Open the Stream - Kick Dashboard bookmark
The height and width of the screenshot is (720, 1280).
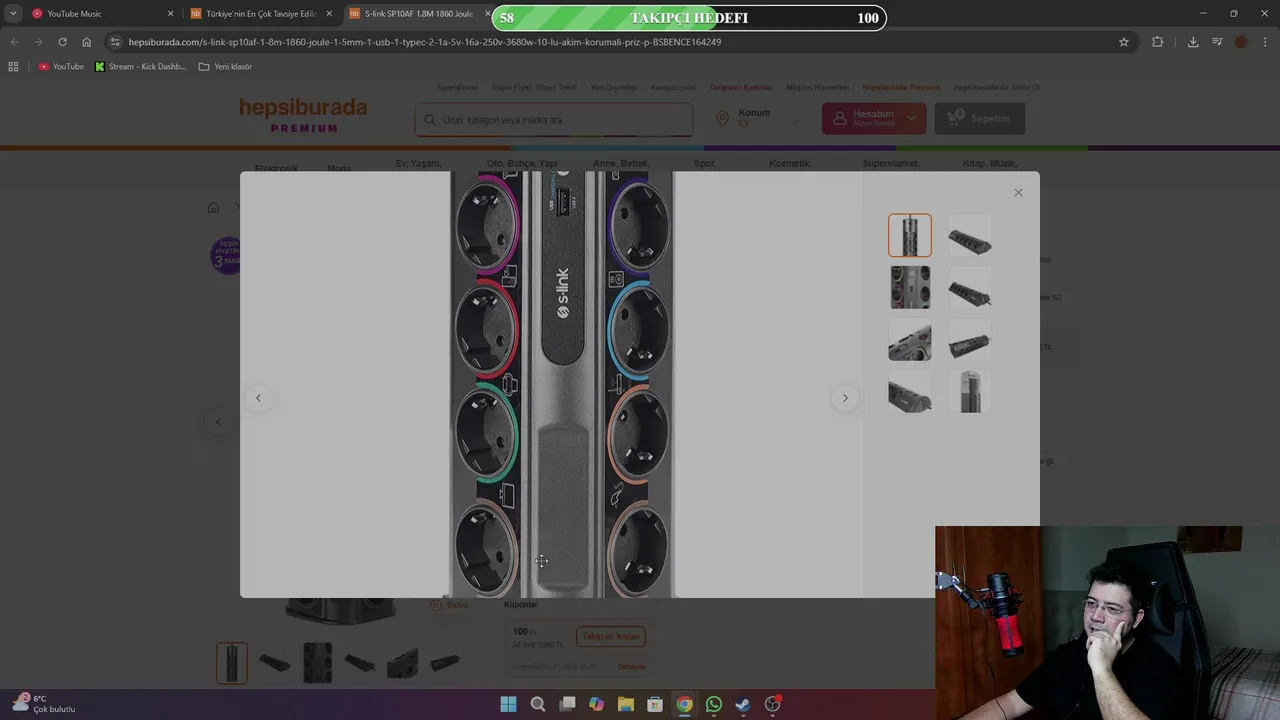coord(141,67)
